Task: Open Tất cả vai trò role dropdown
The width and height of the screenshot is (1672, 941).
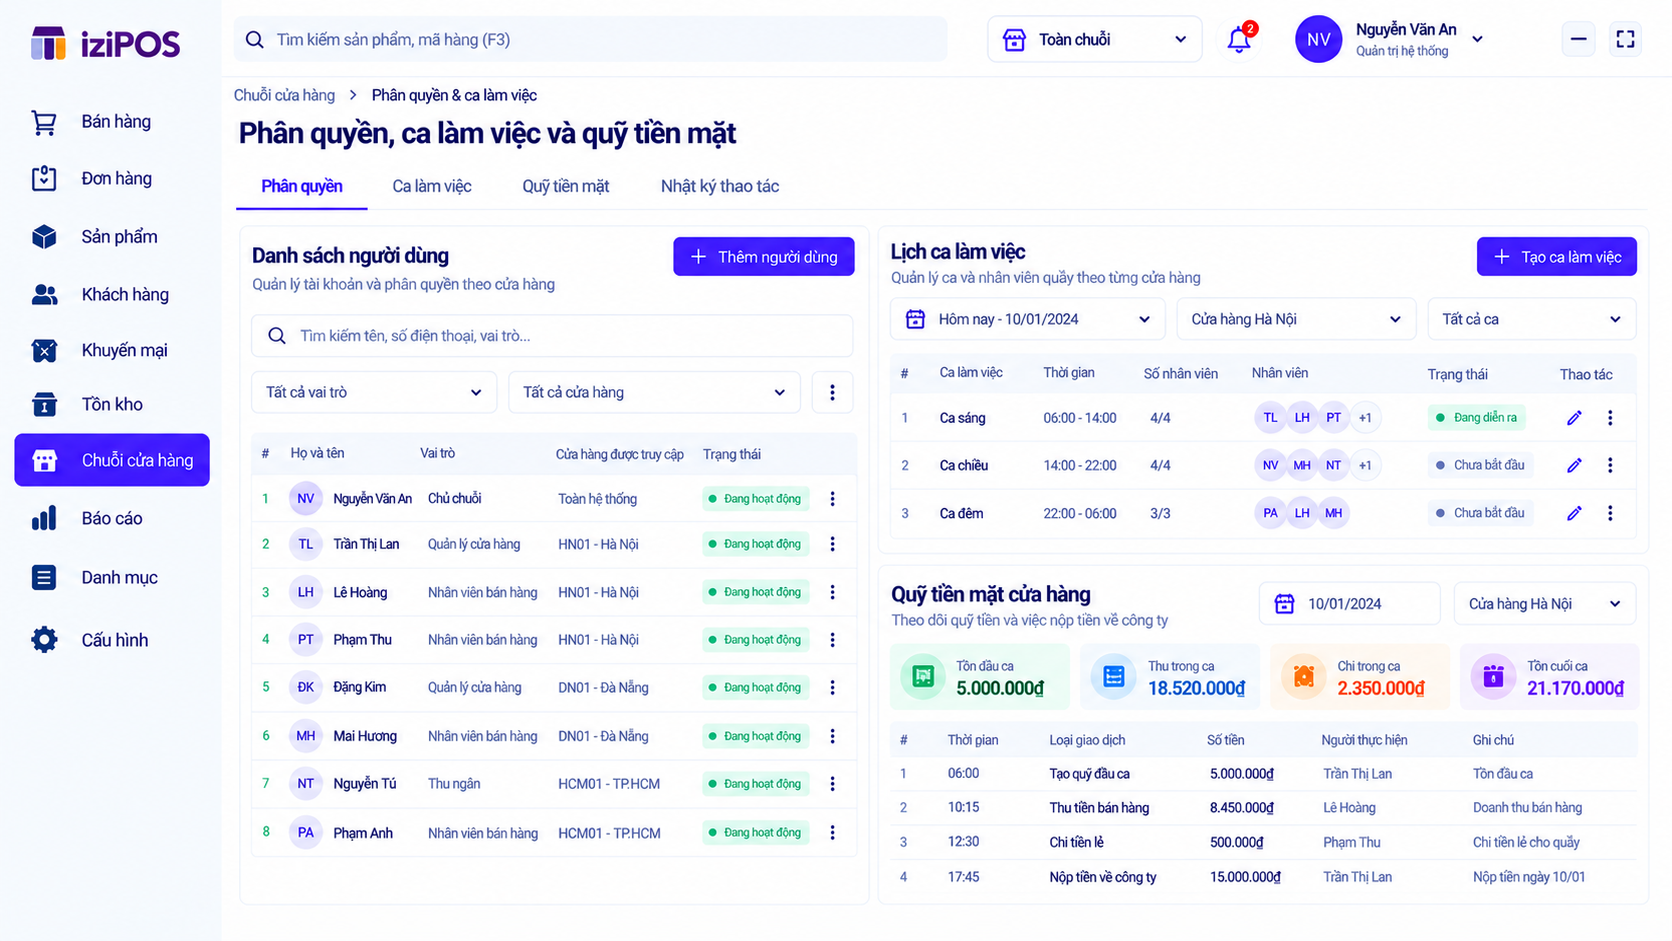Action: click(374, 393)
